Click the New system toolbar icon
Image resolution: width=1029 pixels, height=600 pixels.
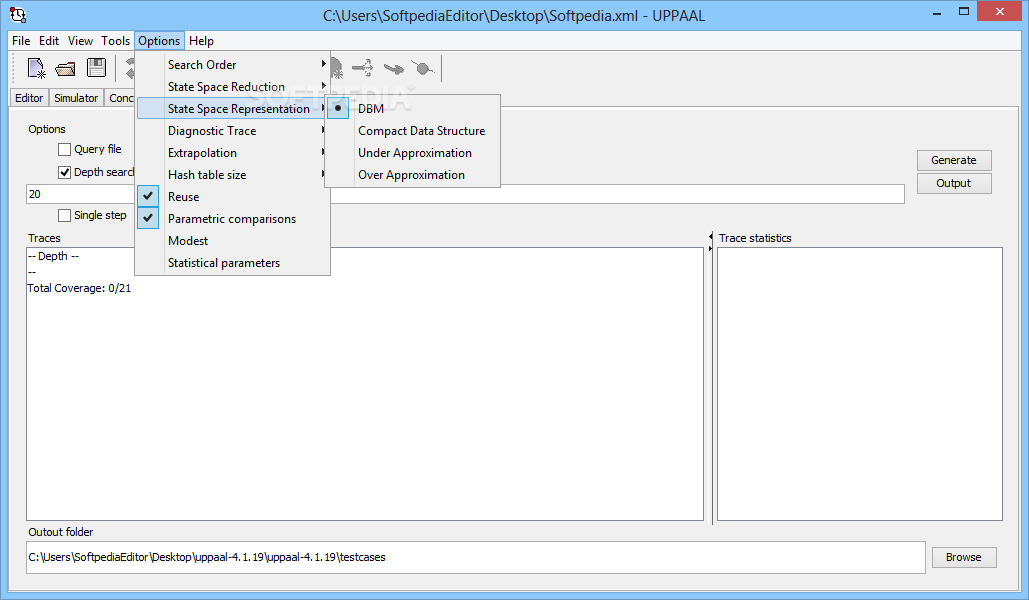point(36,68)
